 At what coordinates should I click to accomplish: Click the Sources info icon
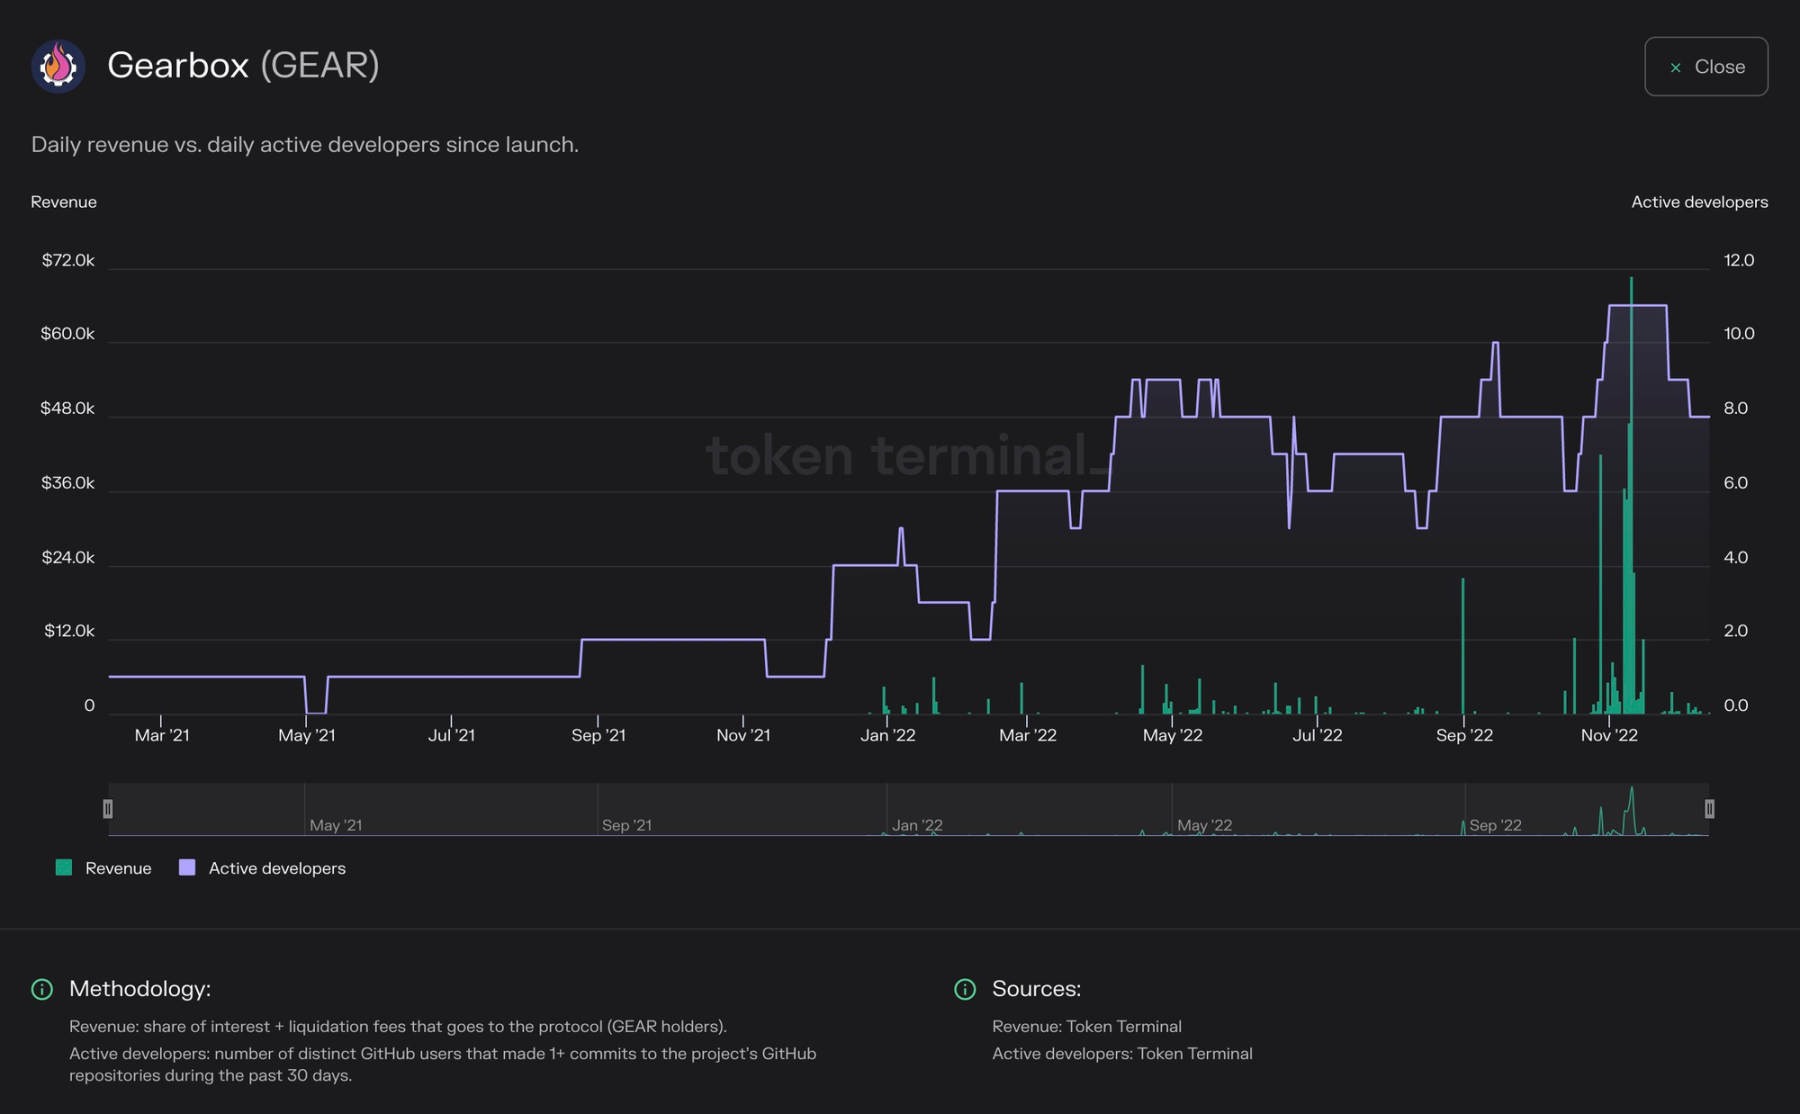tap(964, 989)
